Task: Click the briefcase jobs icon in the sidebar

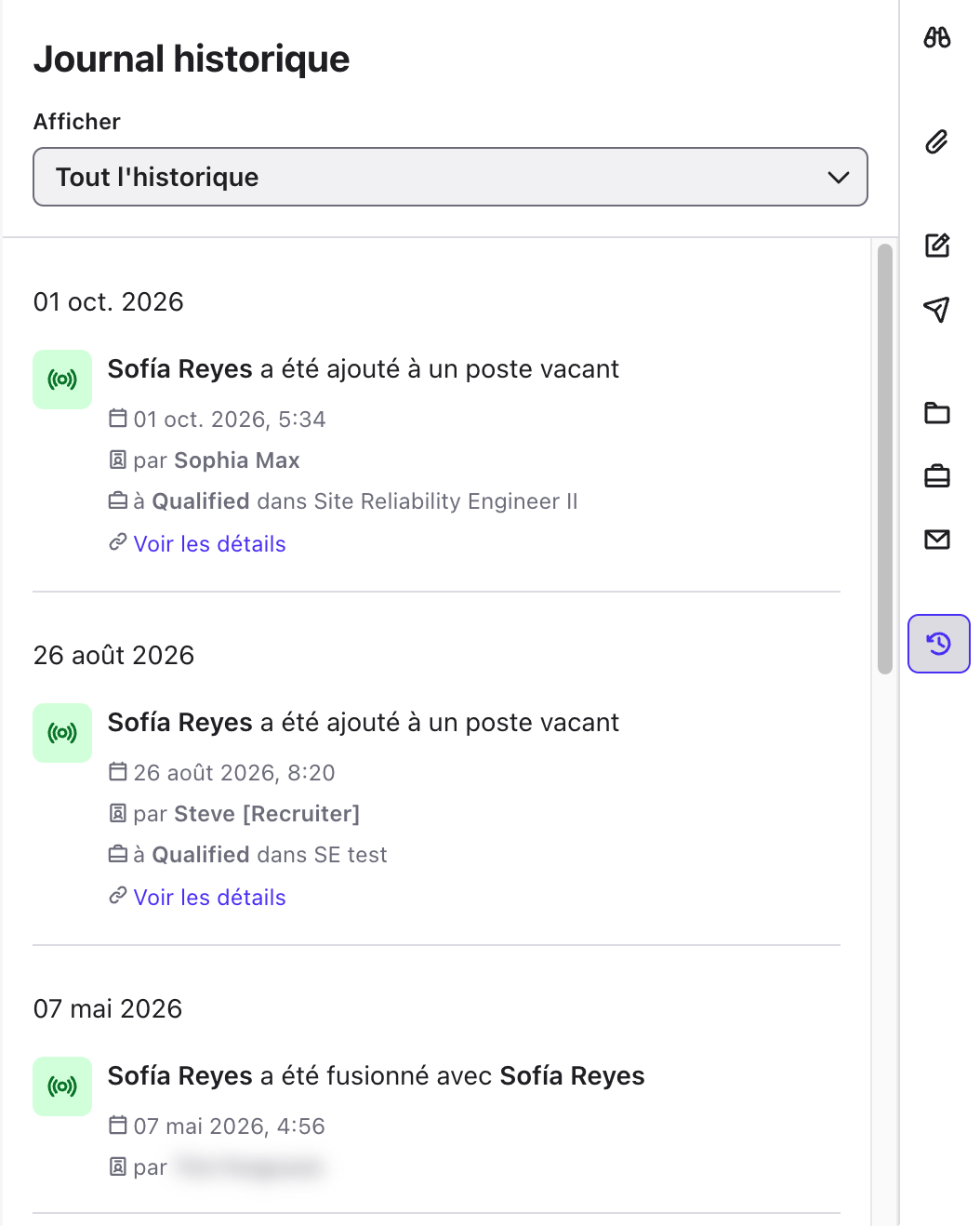Action: [x=937, y=477]
